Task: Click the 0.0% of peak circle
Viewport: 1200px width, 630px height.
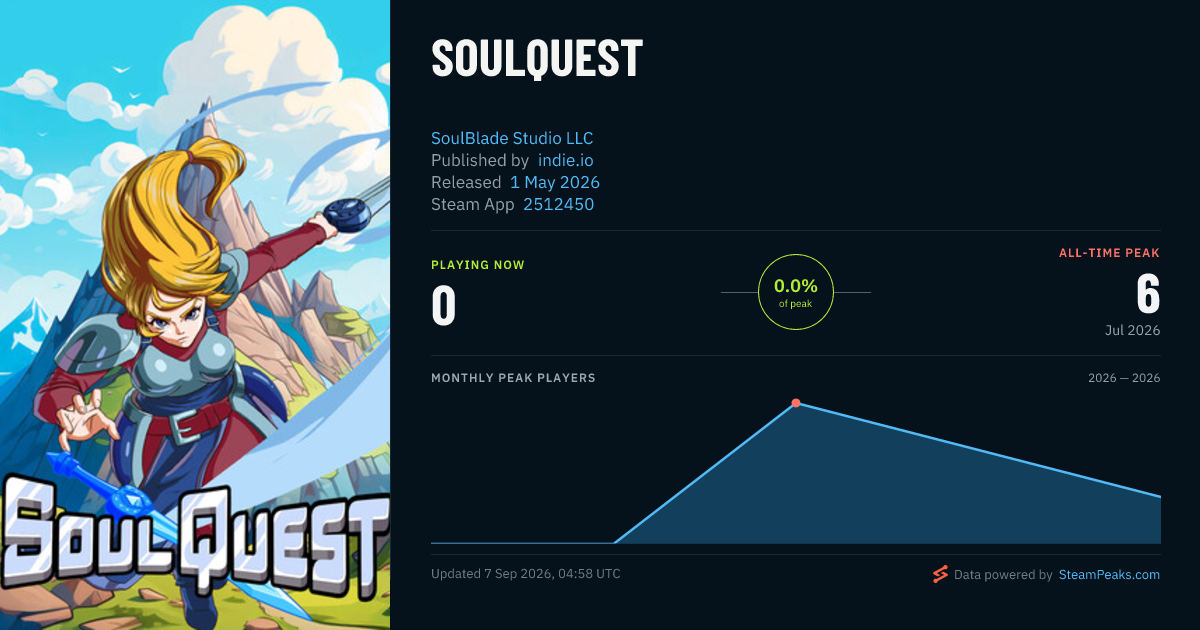Action: 796,292
